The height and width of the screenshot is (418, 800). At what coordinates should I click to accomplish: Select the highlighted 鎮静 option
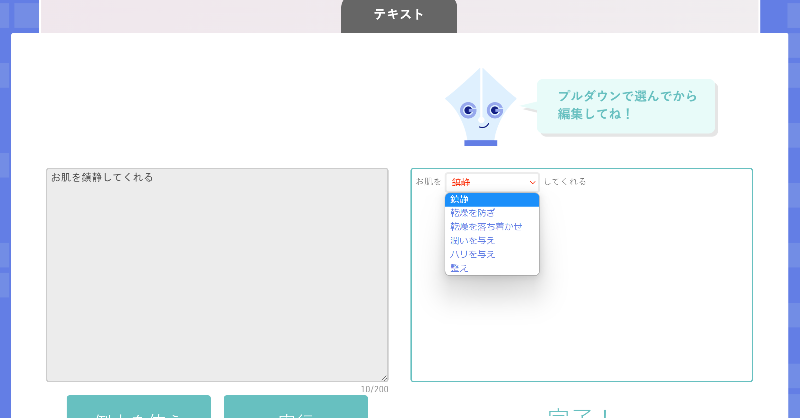(492, 200)
